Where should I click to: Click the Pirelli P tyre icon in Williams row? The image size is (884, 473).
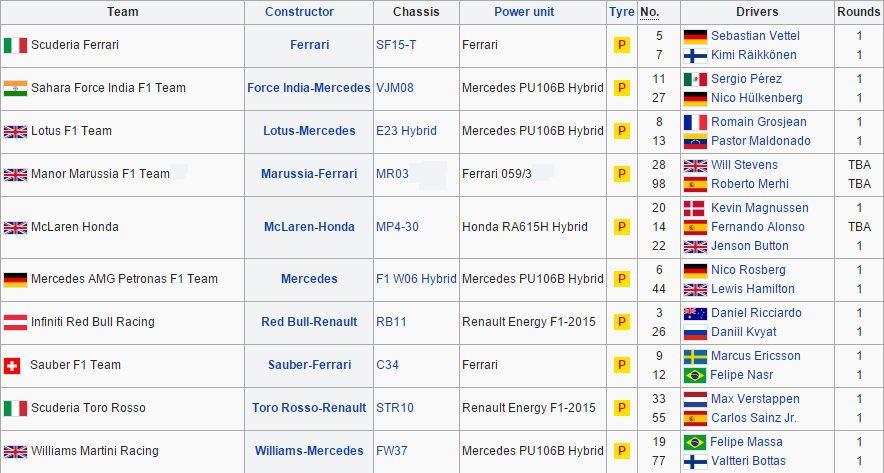[621, 451]
